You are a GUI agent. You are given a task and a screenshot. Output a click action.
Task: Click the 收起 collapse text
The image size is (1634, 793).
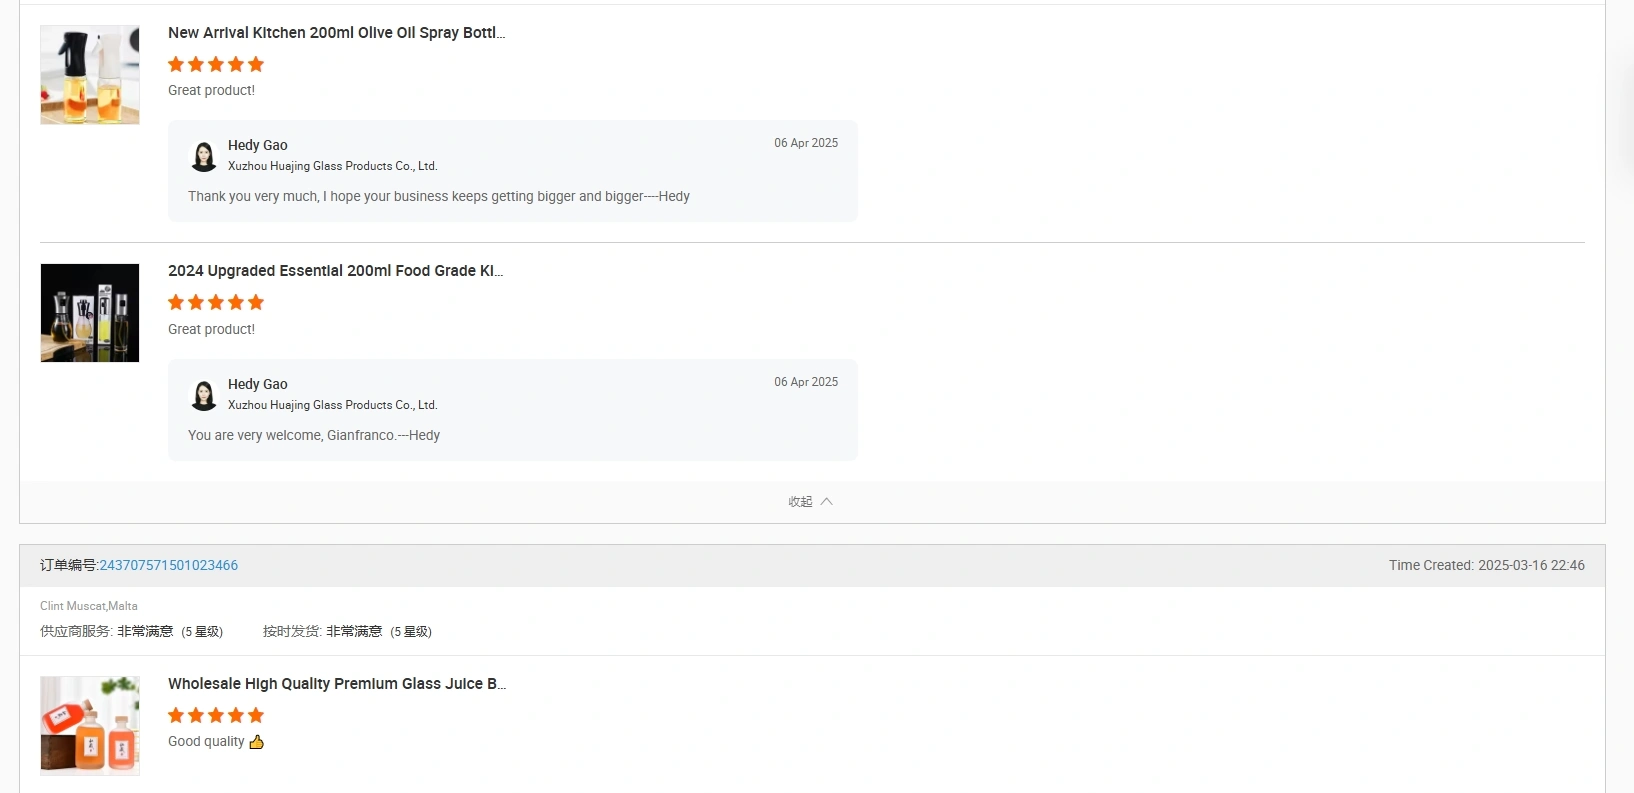(x=800, y=502)
